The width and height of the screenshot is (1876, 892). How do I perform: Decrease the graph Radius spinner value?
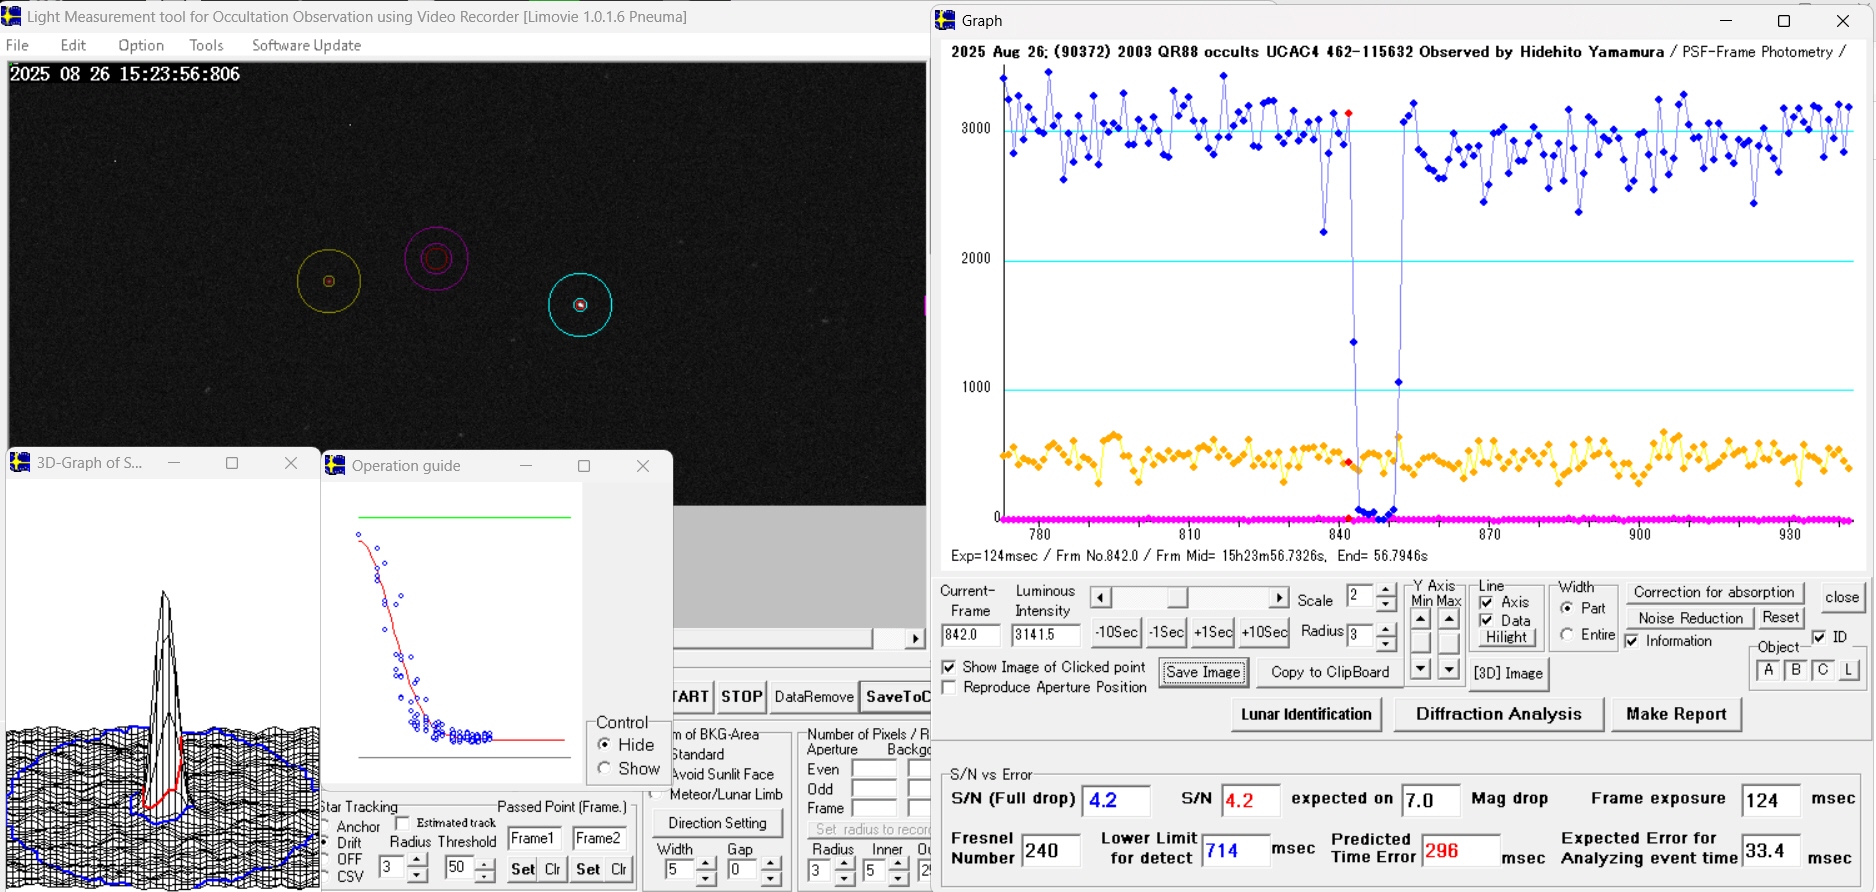click(x=1385, y=643)
